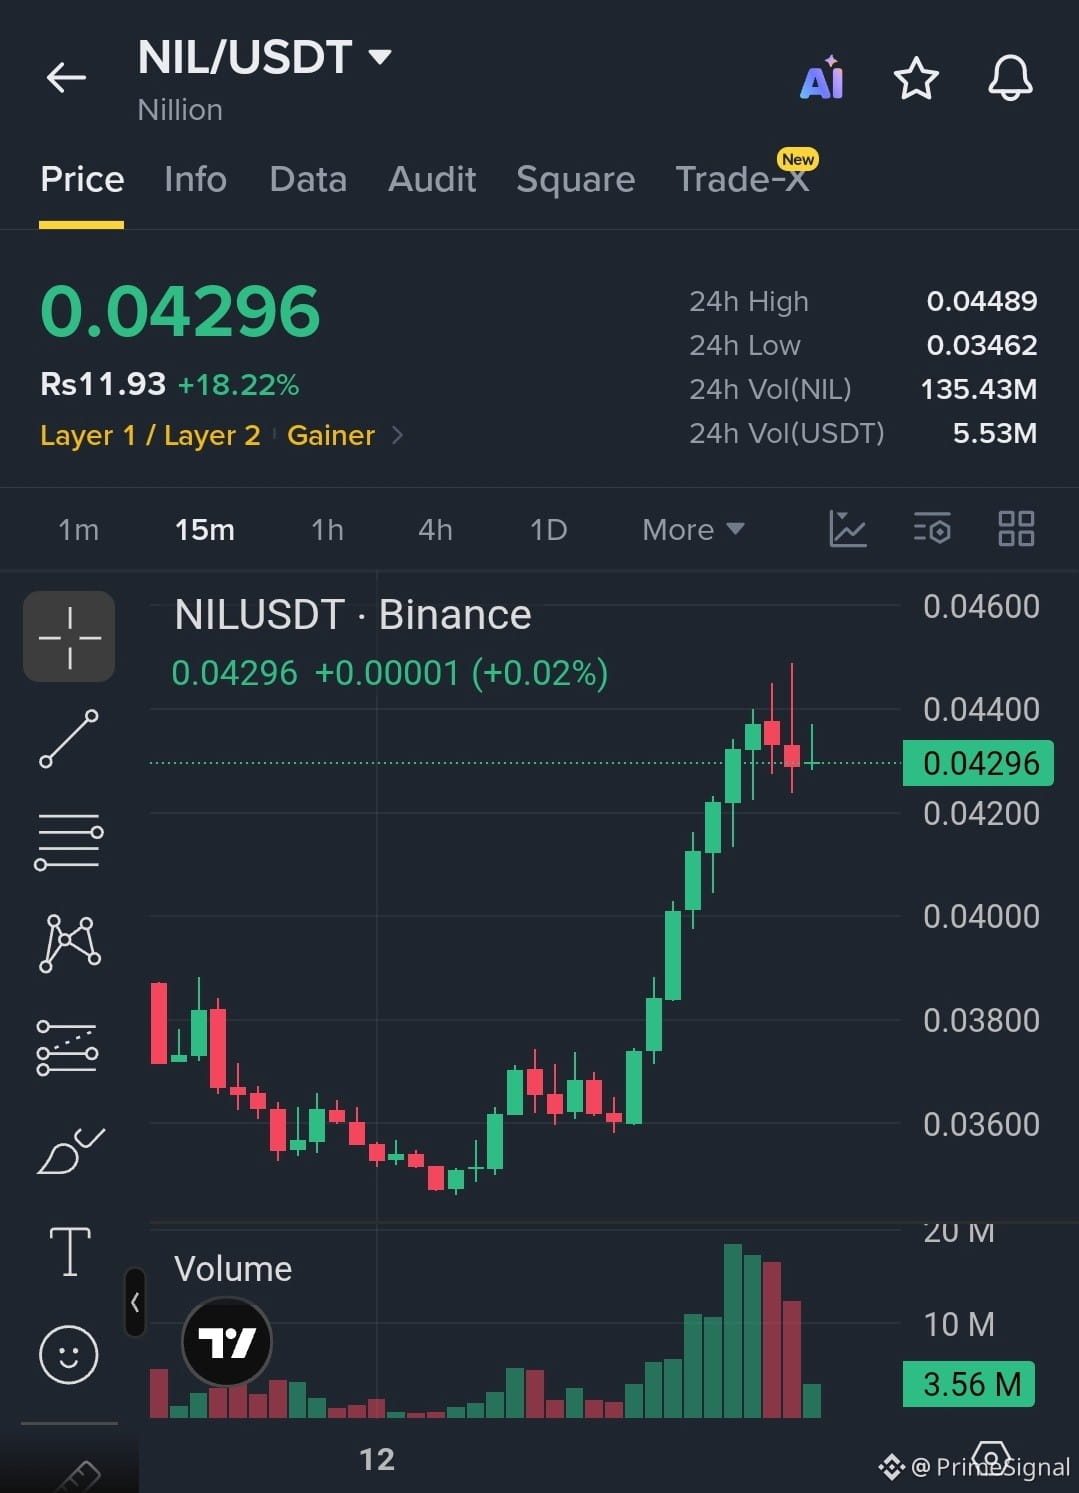
Task: Switch to the Info tab
Action: point(195,179)
